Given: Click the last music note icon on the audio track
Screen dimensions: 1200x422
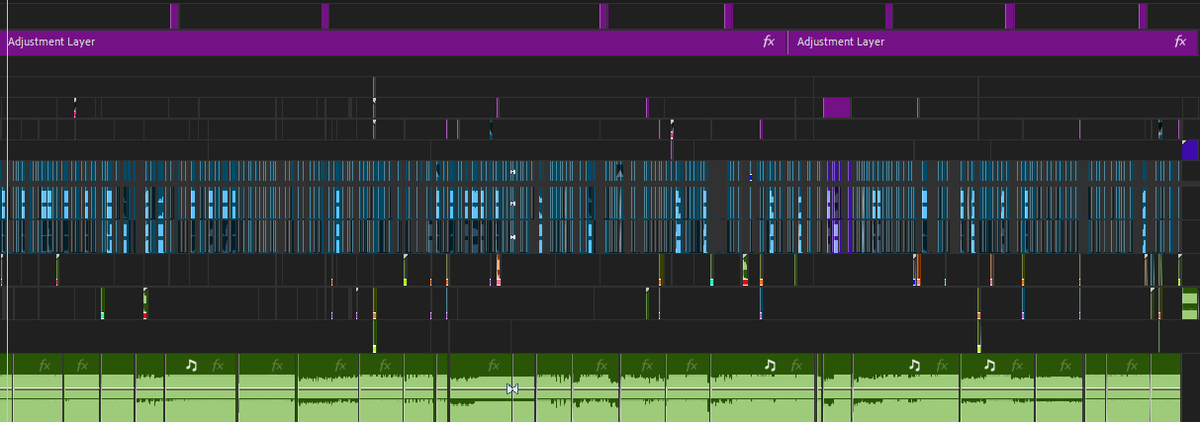Looking at the screenshot, I should pyautogui.click(x=990, y=366).
